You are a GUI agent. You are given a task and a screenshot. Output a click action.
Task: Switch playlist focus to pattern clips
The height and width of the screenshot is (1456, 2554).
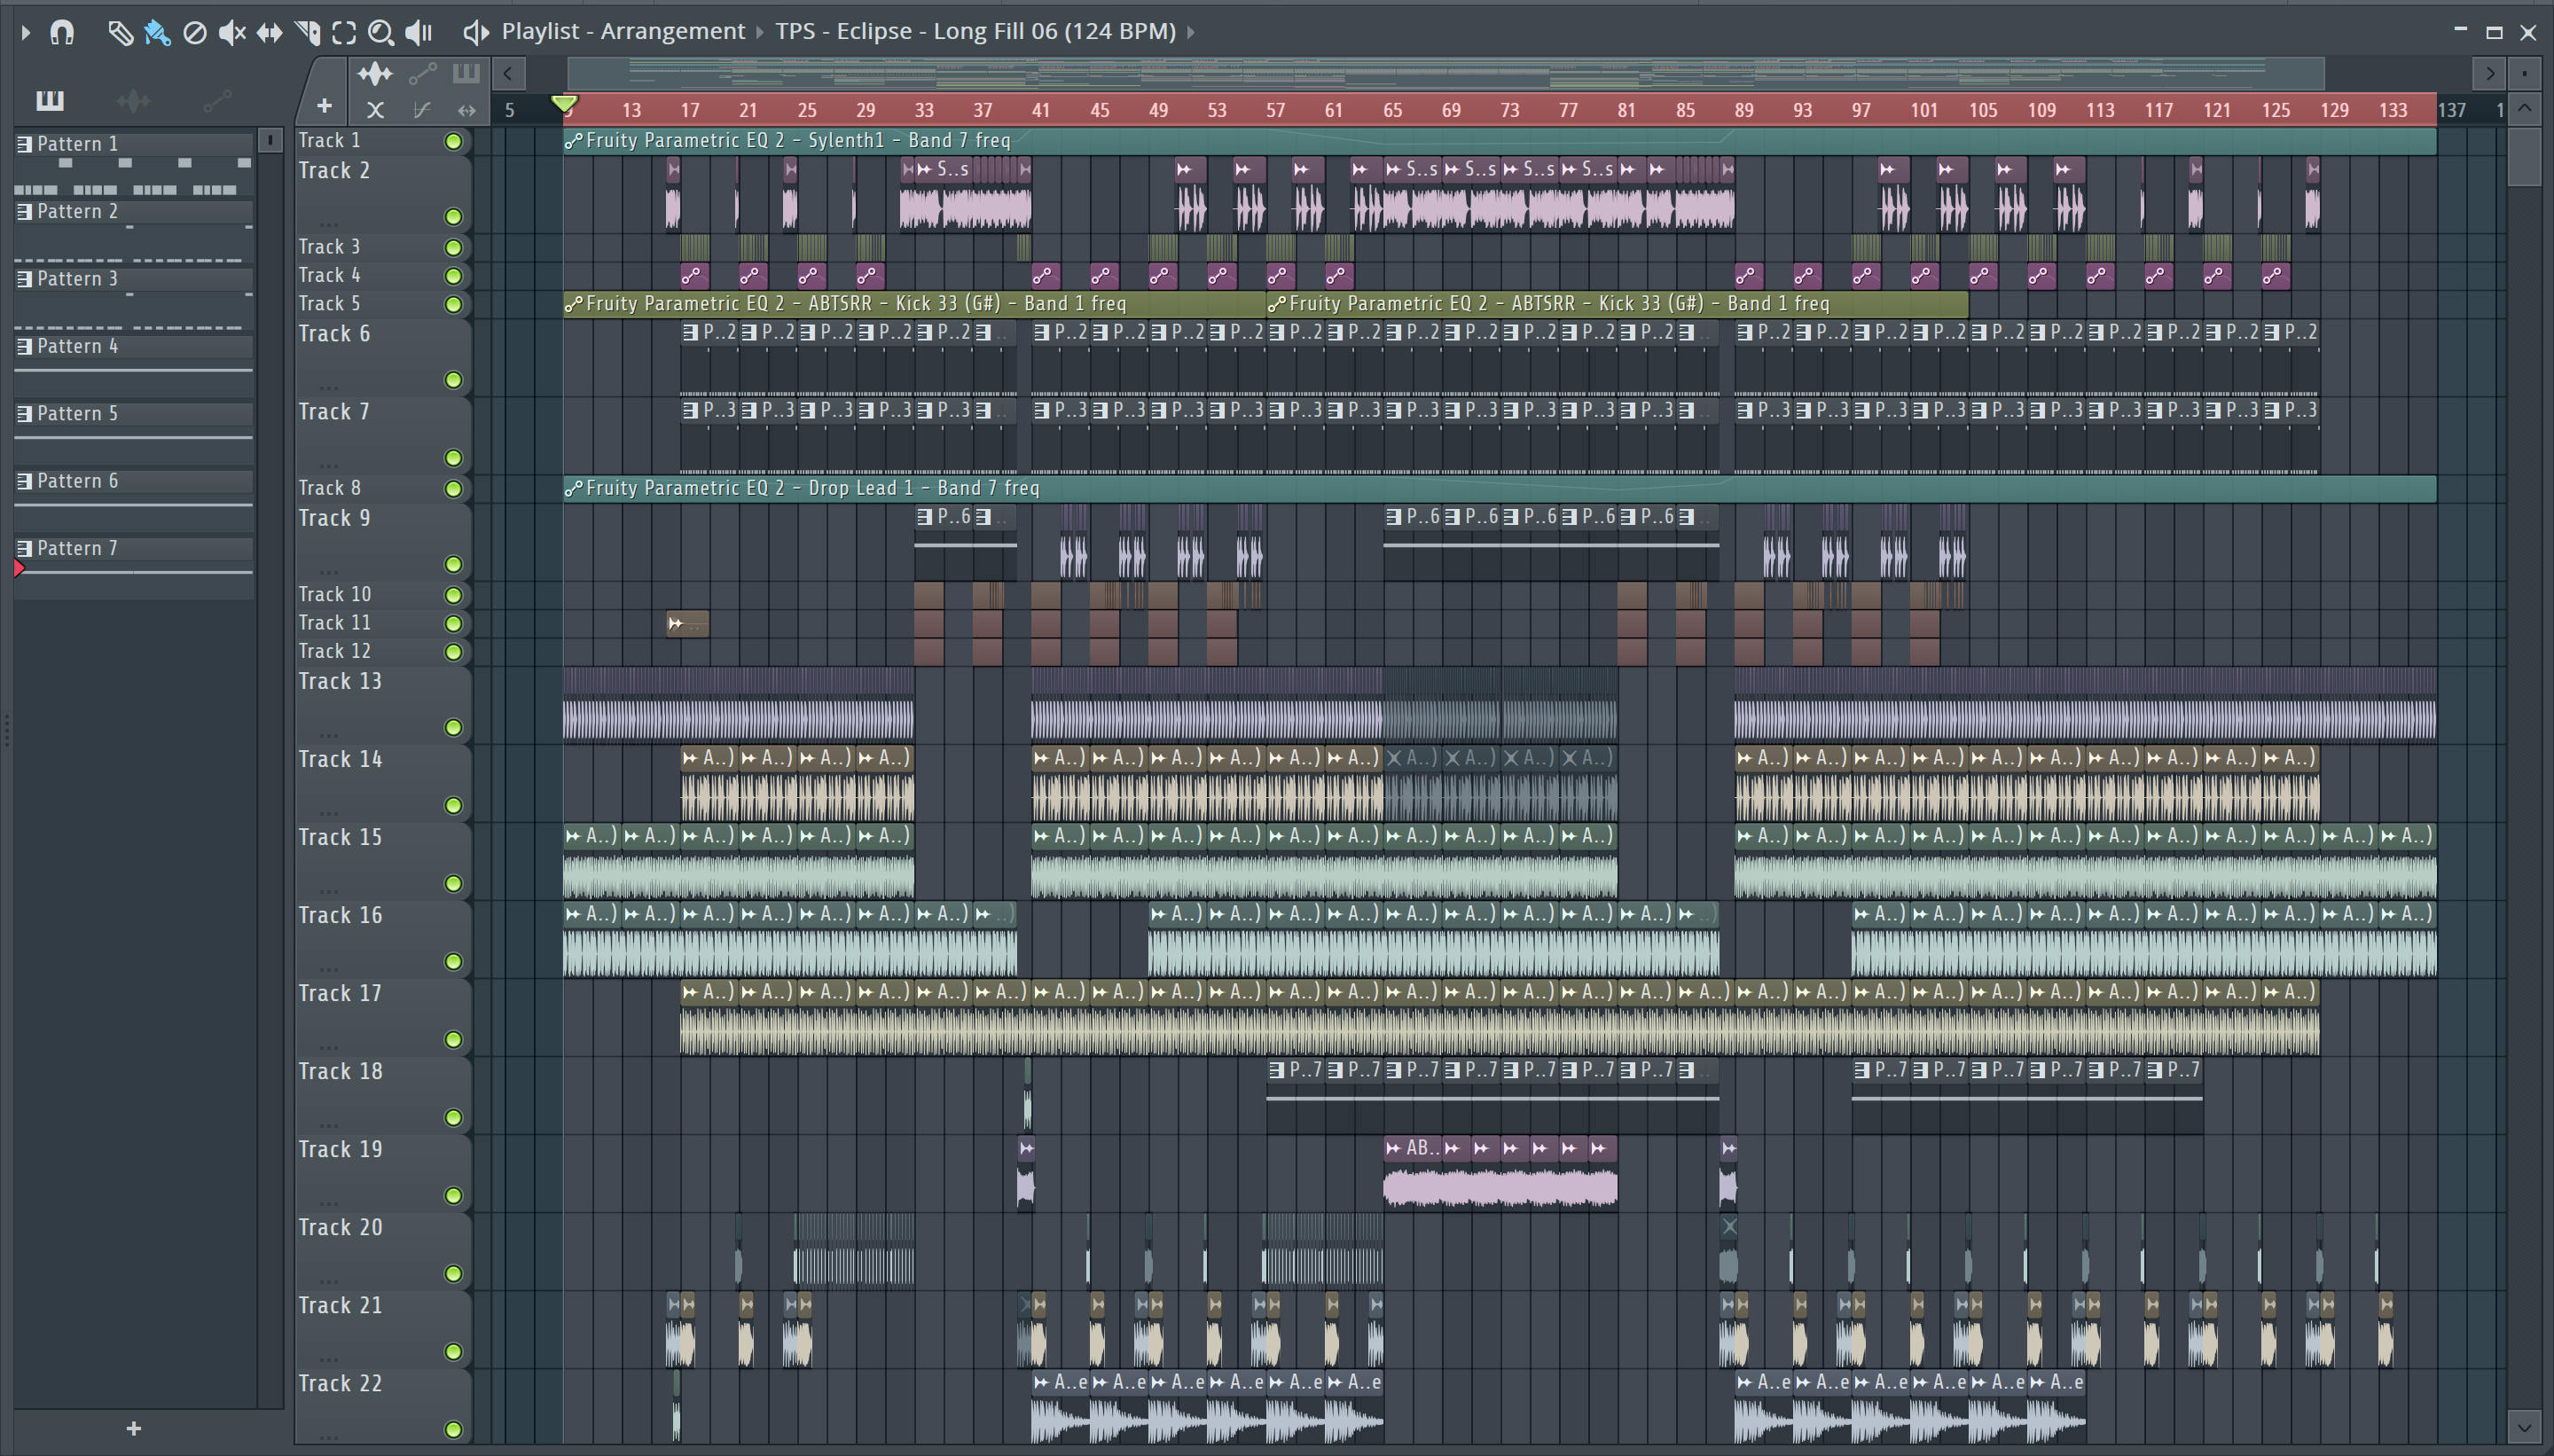click(466, 72)
